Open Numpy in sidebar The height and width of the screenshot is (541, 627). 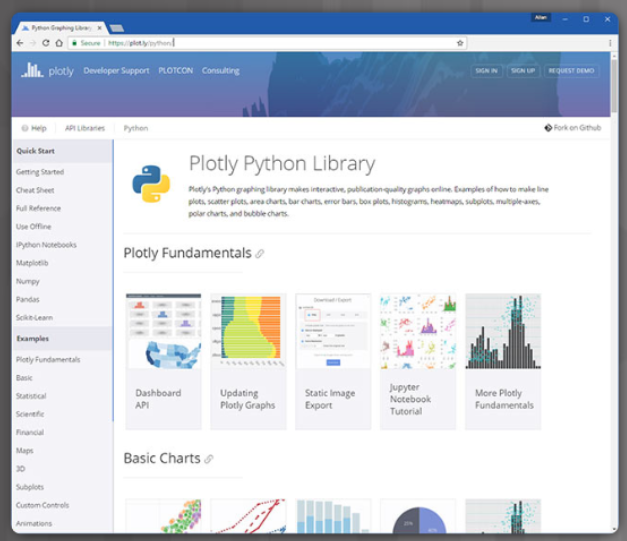(x=28, y=281)
